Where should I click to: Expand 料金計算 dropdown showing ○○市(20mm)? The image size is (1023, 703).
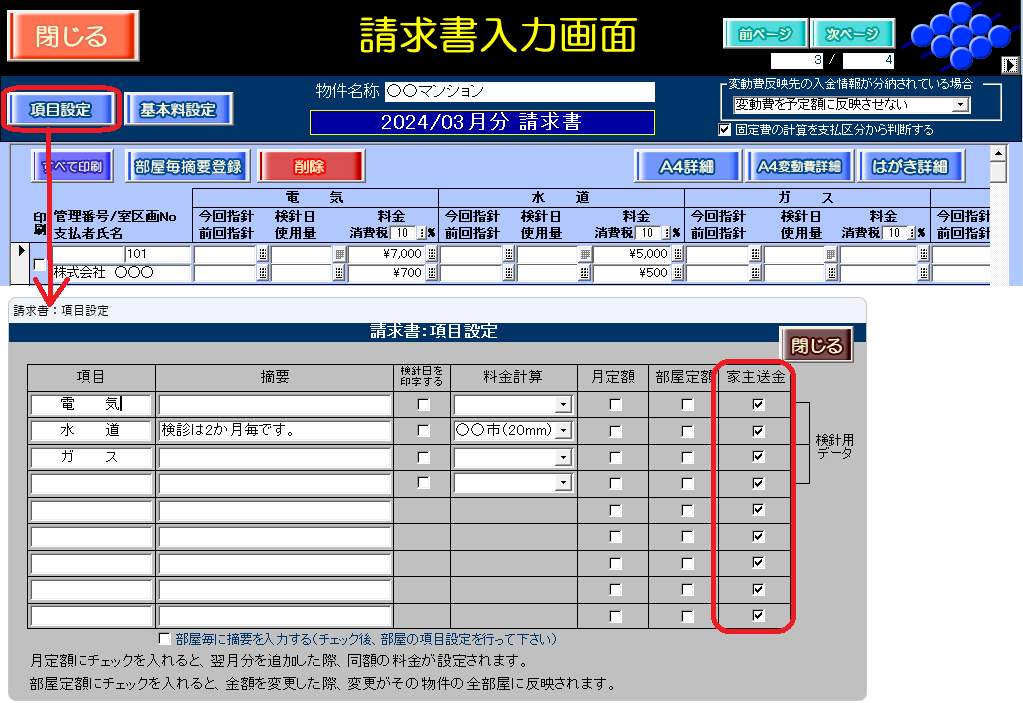(x=563, y=431)
